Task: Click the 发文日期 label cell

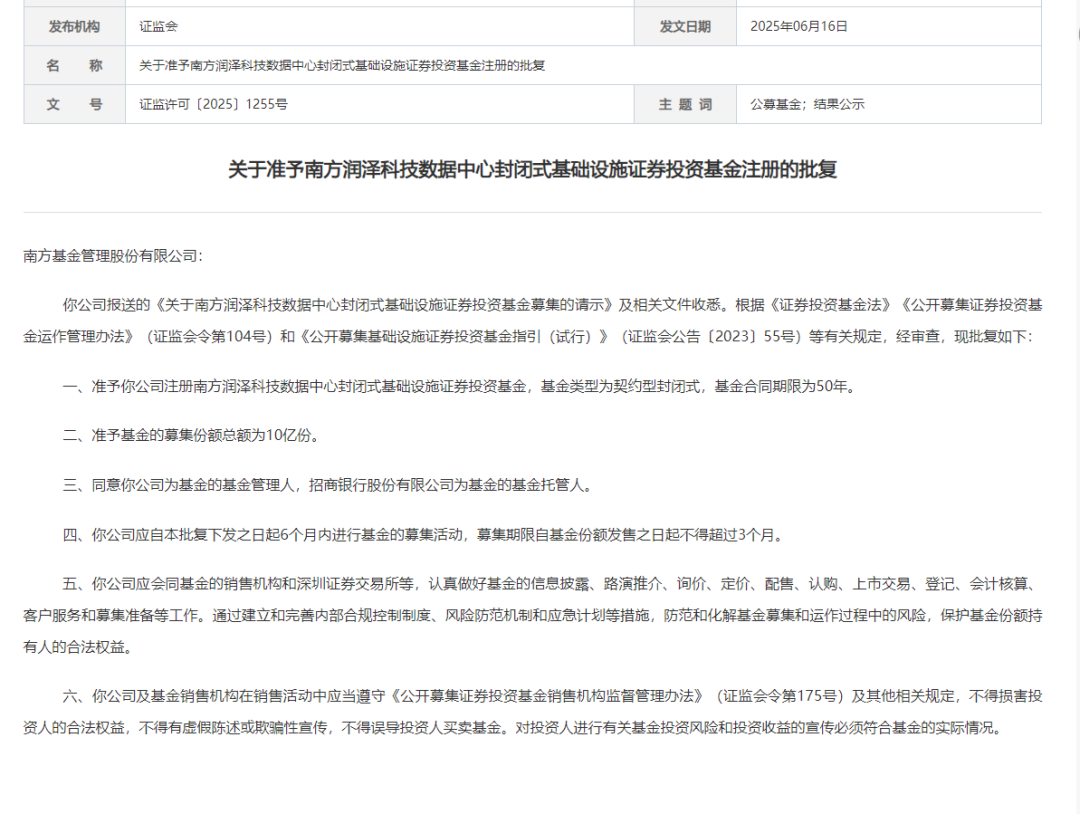Action: pyautogui.click(x=684, y=27)
